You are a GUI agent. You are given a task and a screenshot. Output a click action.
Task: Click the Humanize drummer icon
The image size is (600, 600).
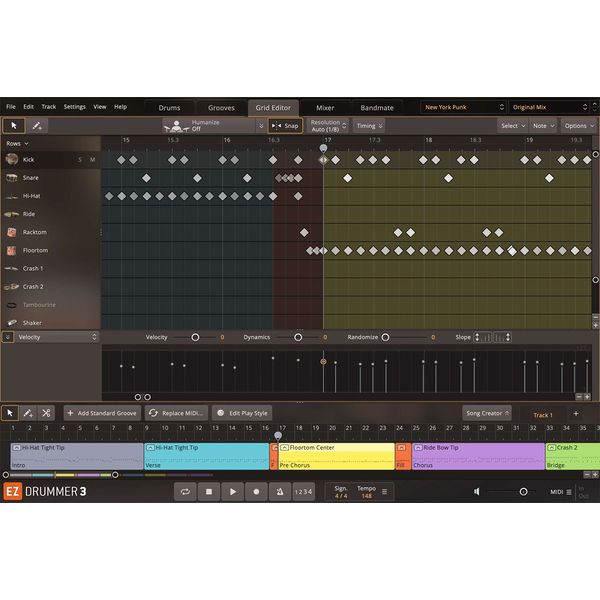176,126
